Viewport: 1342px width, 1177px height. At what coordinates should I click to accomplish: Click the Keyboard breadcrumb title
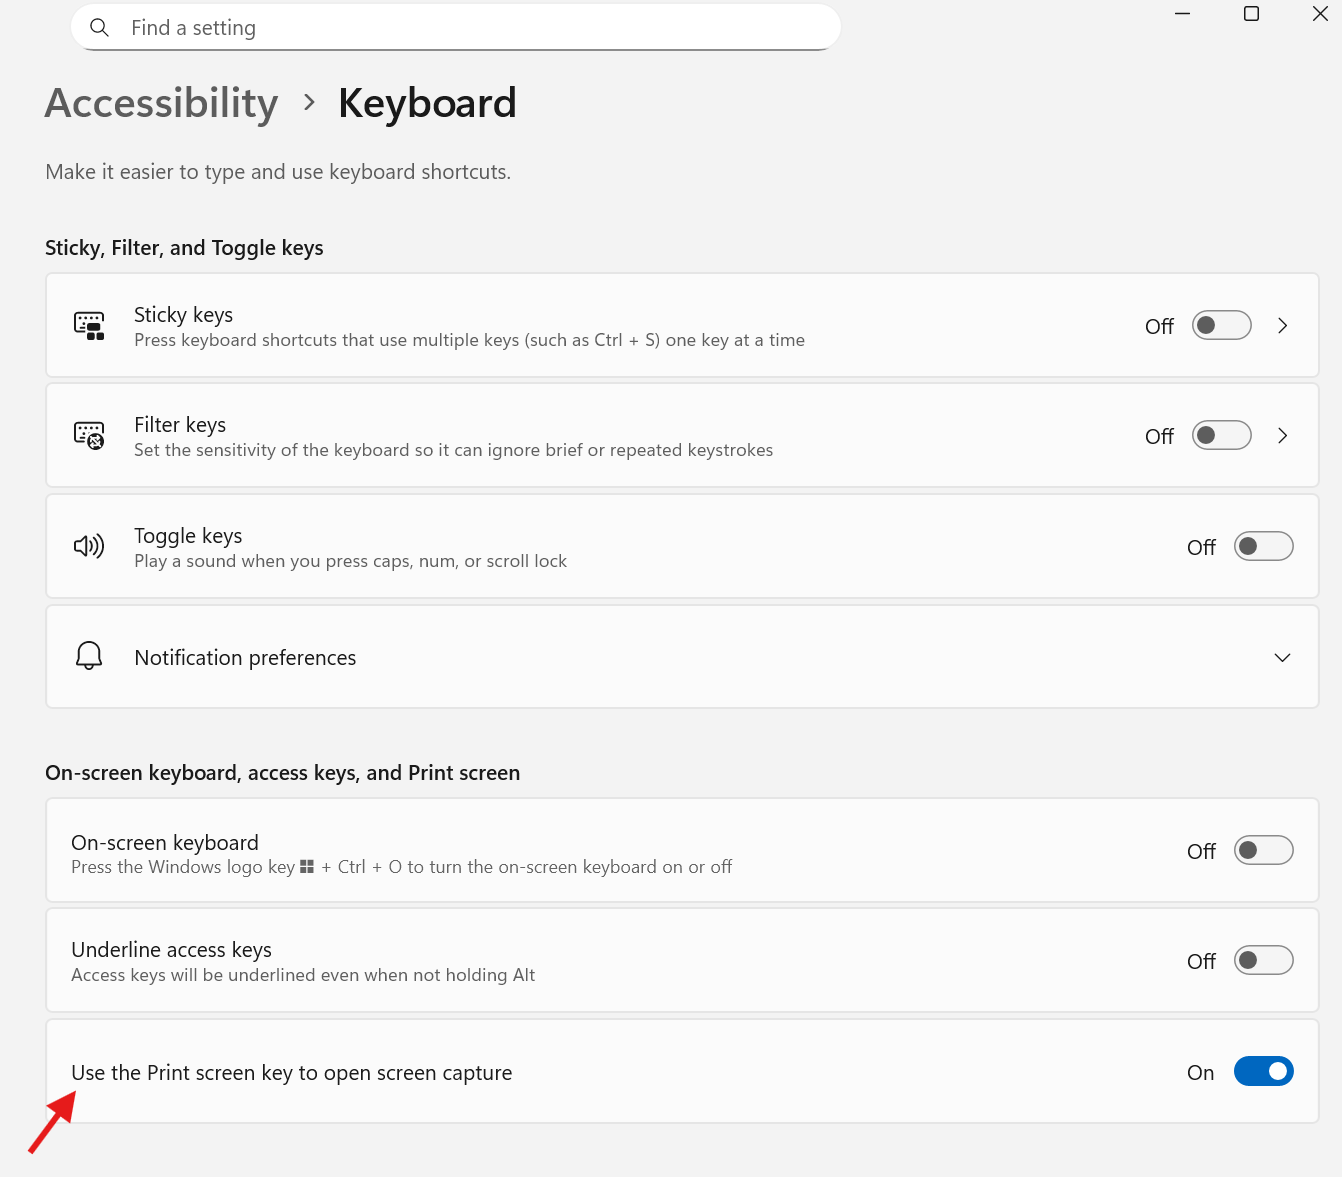(x=427, y=102)
